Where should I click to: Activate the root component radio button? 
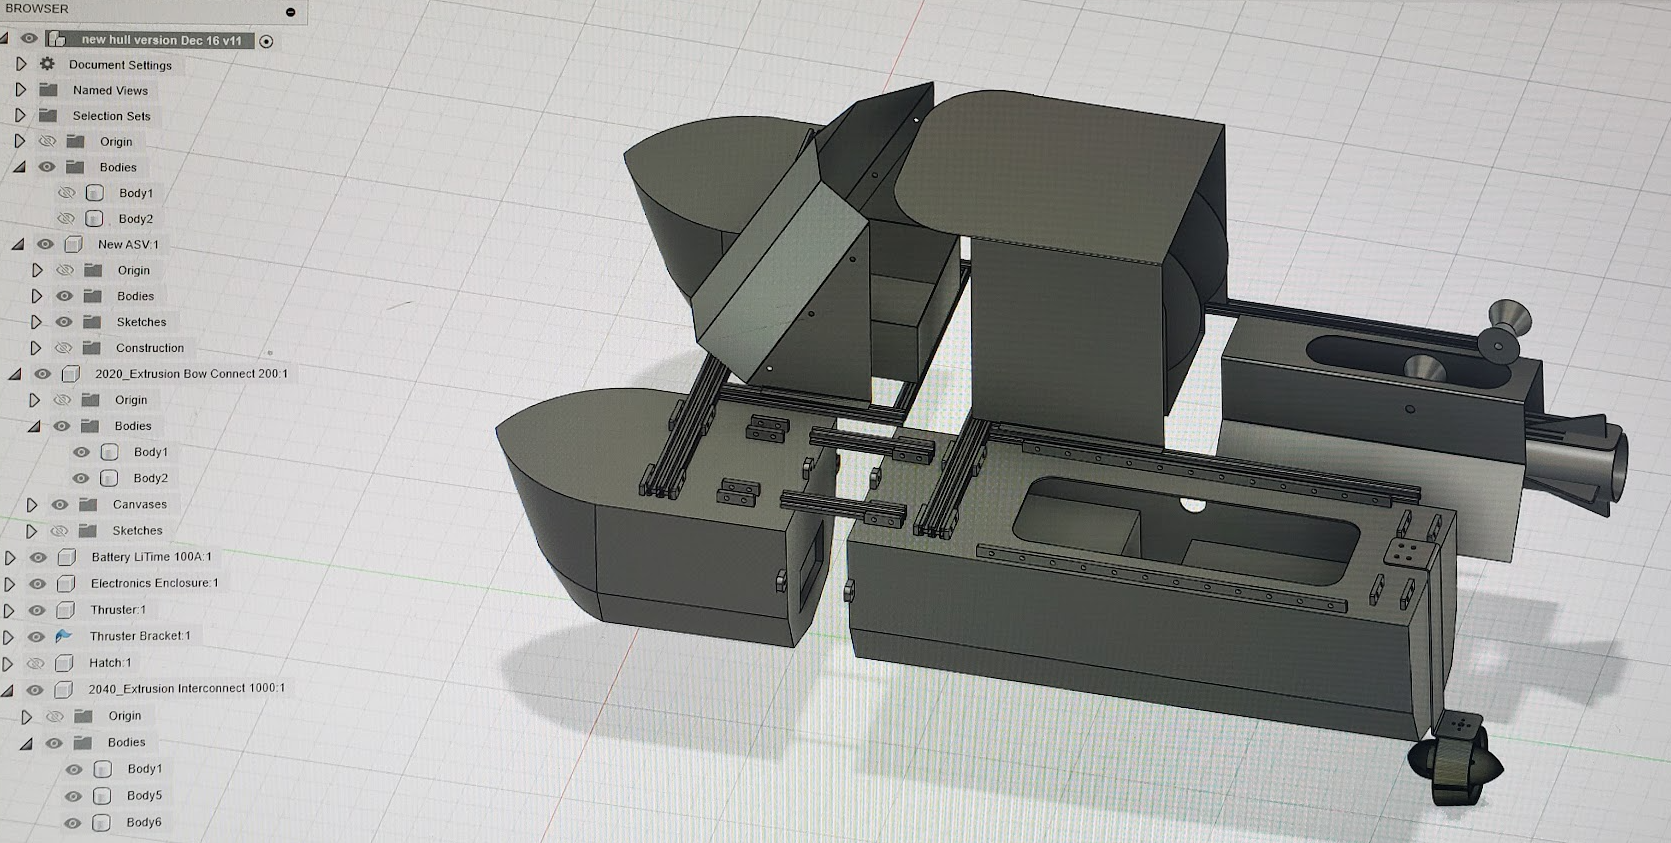(x=266, y=41)
